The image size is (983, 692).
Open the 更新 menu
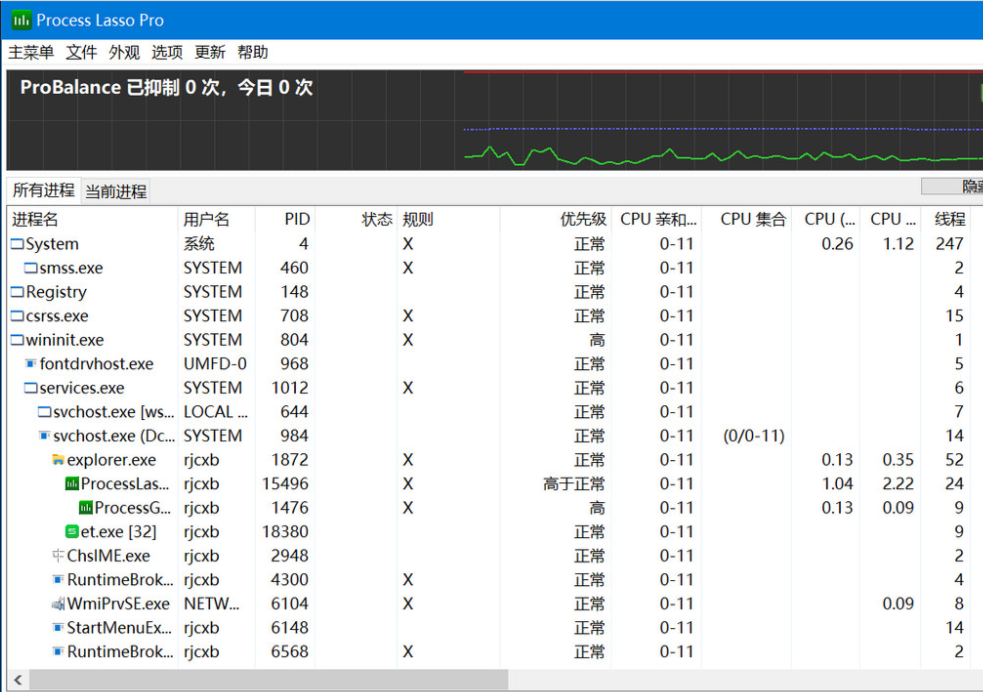209,52
